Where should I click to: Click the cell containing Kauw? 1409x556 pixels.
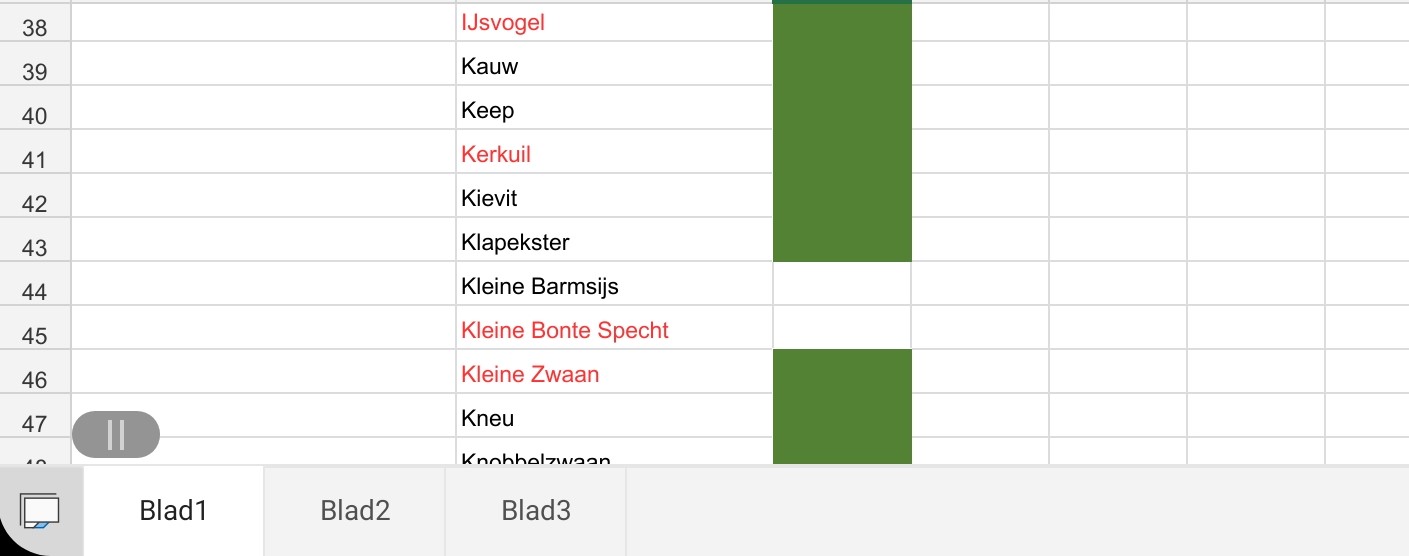(x=614, y=66)
